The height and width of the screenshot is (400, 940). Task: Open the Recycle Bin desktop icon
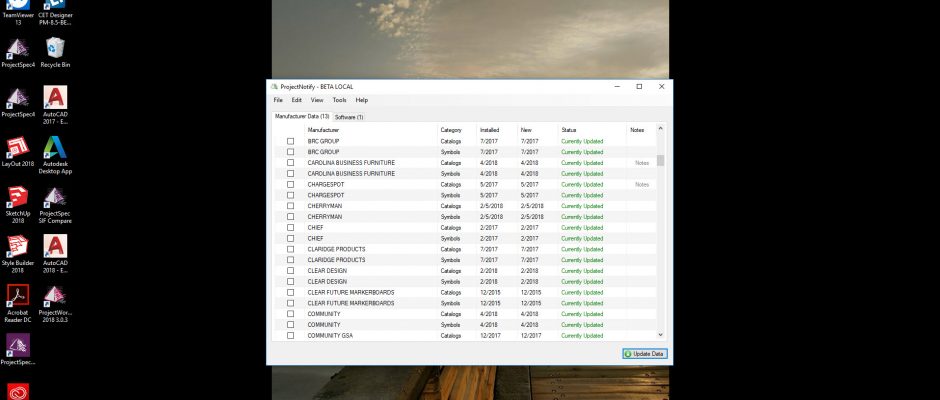[x=55, y=53]
